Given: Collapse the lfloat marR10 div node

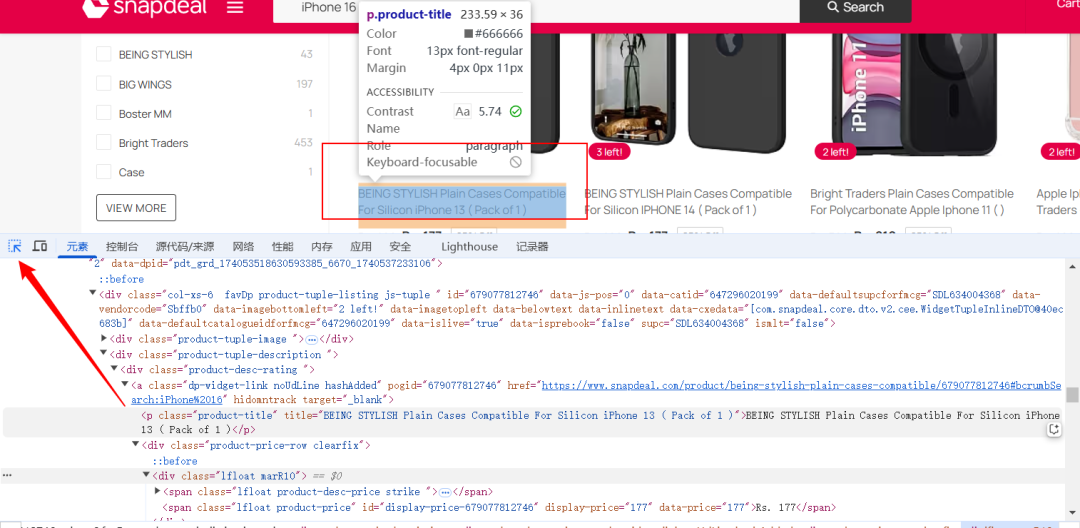Looking at the screenshot, I should tap(146, 476).
